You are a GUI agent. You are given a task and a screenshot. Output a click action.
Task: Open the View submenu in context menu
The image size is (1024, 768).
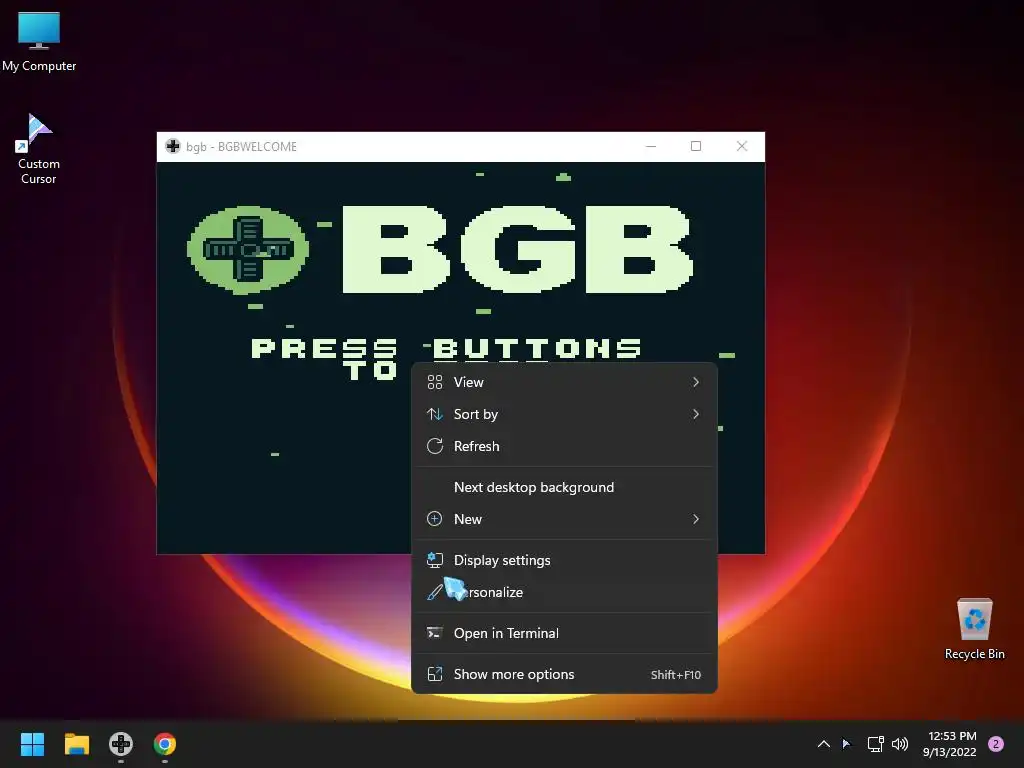pyautogui.click(x=564, y=382)
